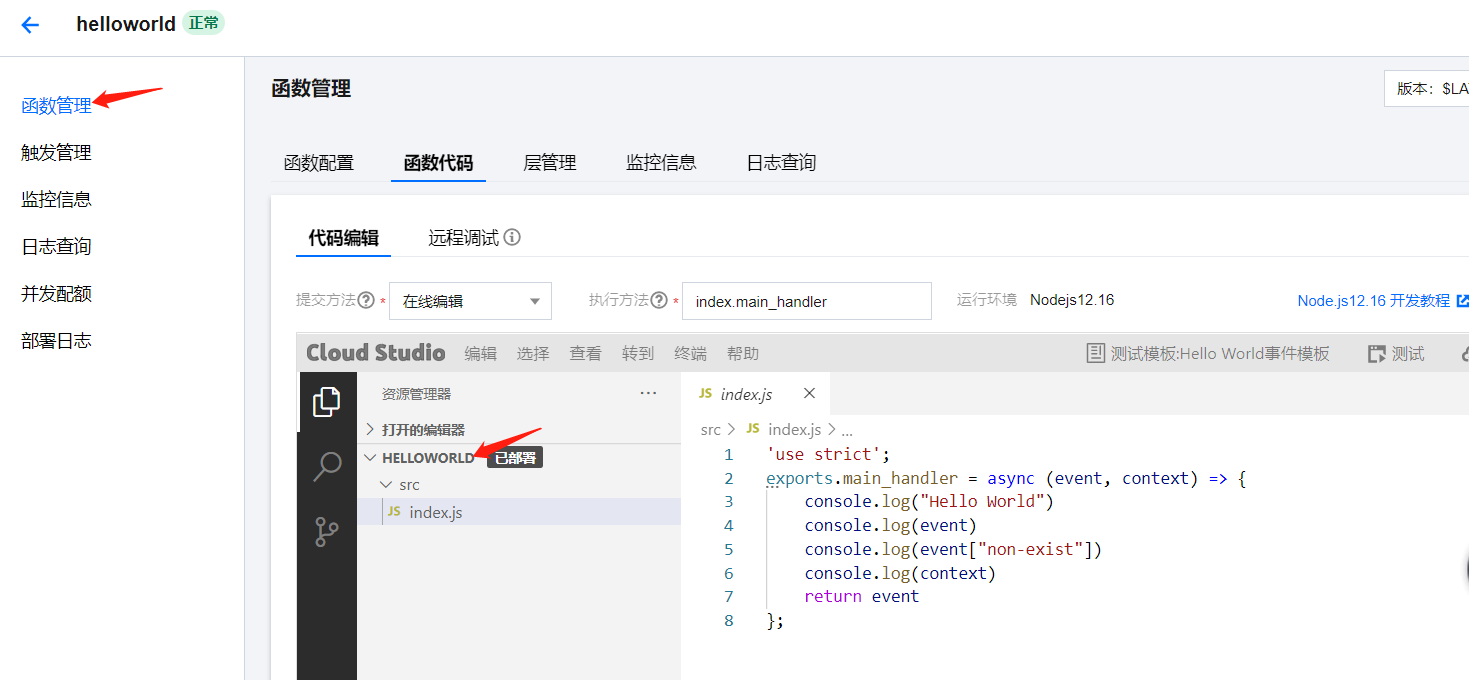
Task: Open the Explorer files icon in activity bar
Action: click(327, 402)
